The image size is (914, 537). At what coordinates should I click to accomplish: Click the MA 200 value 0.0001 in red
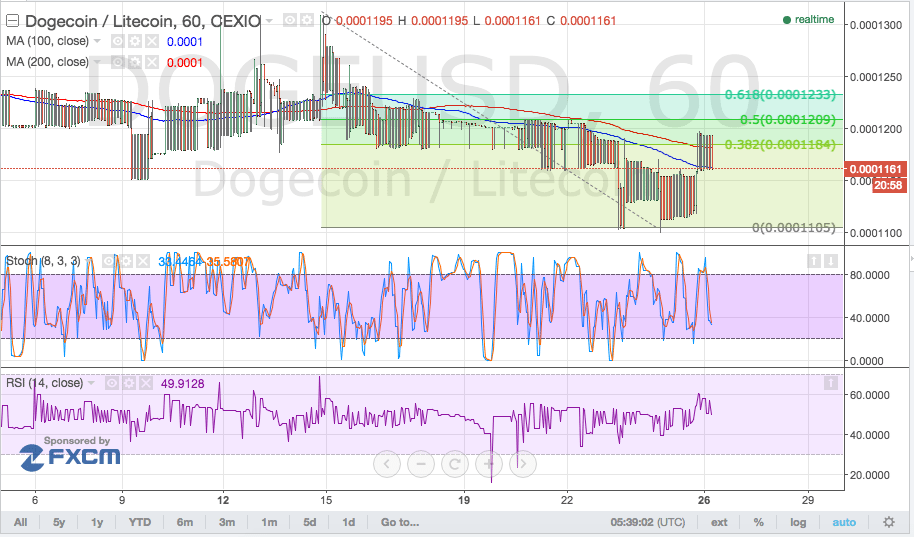point(185,63)
